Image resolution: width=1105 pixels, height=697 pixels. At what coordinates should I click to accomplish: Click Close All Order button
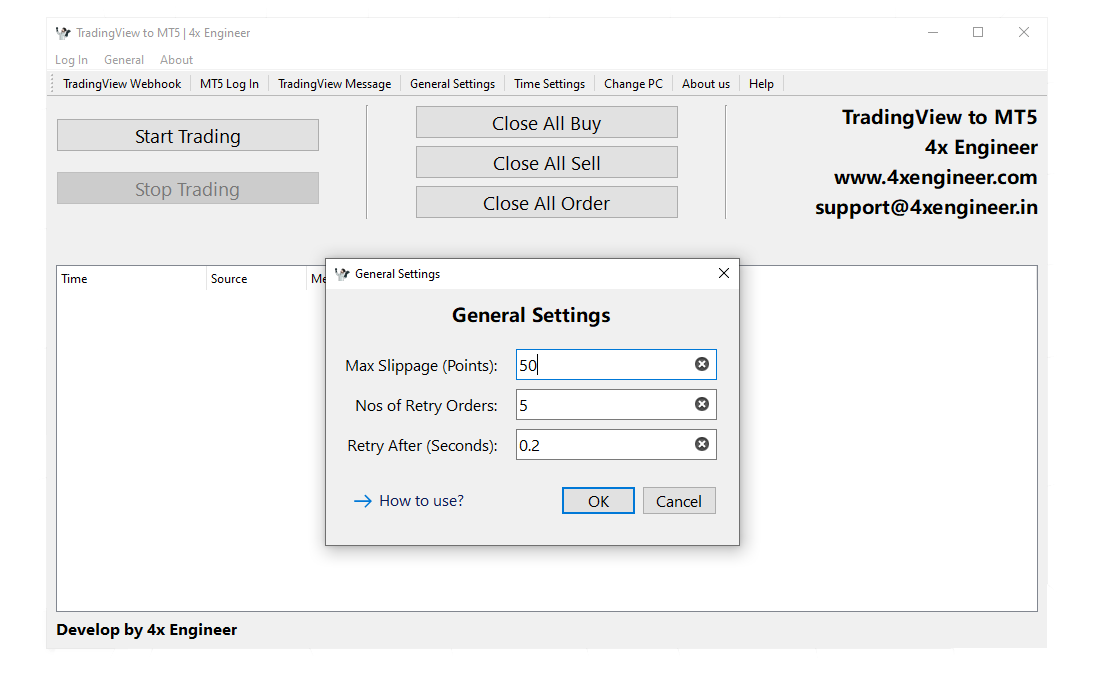(x=547, y=203)
